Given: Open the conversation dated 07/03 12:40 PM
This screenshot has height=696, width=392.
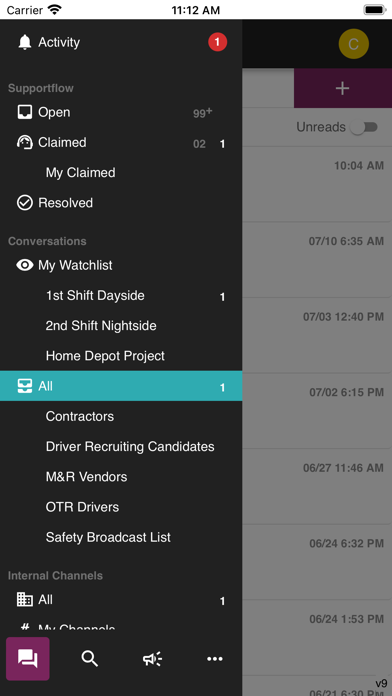Looking at the screenshot, I should tap(317, 335).
